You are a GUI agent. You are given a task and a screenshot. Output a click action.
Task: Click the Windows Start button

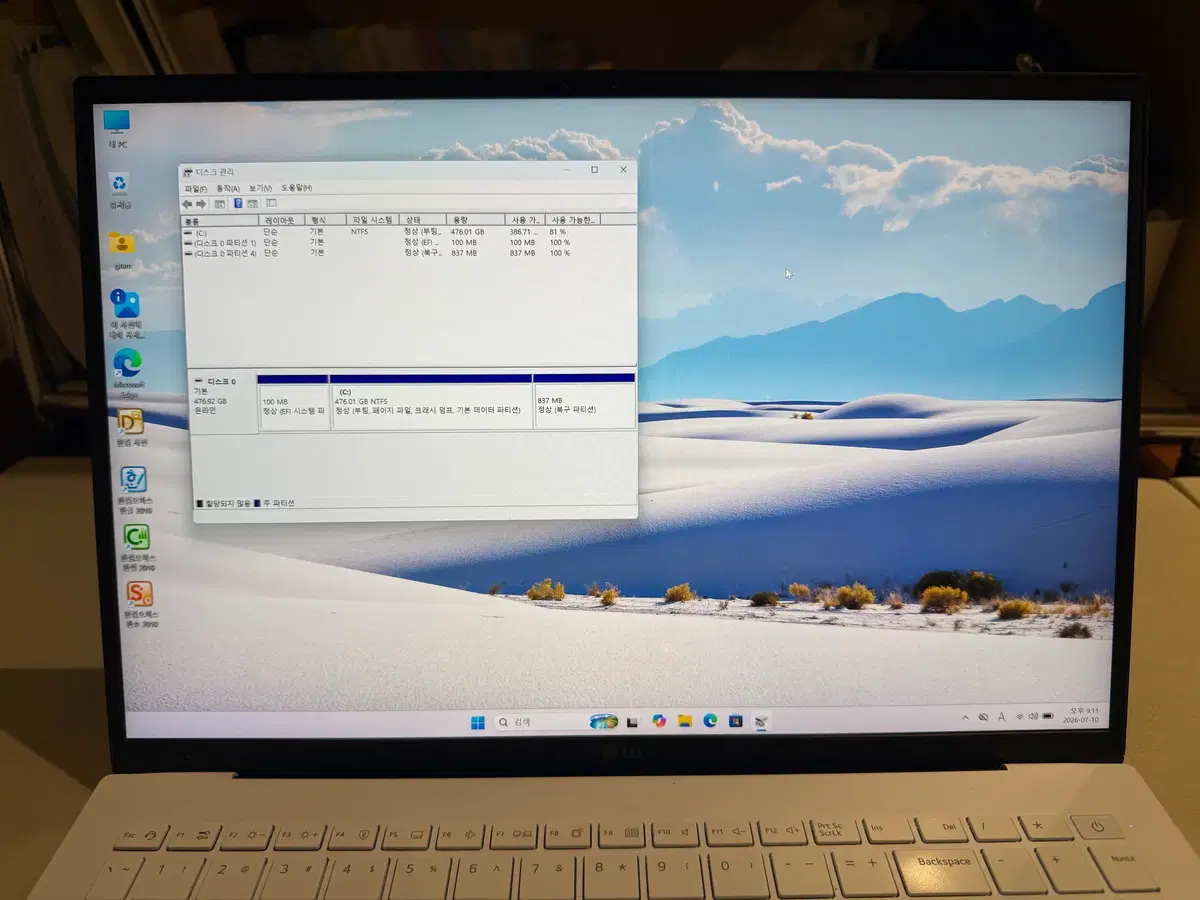[x=478, y=722]
